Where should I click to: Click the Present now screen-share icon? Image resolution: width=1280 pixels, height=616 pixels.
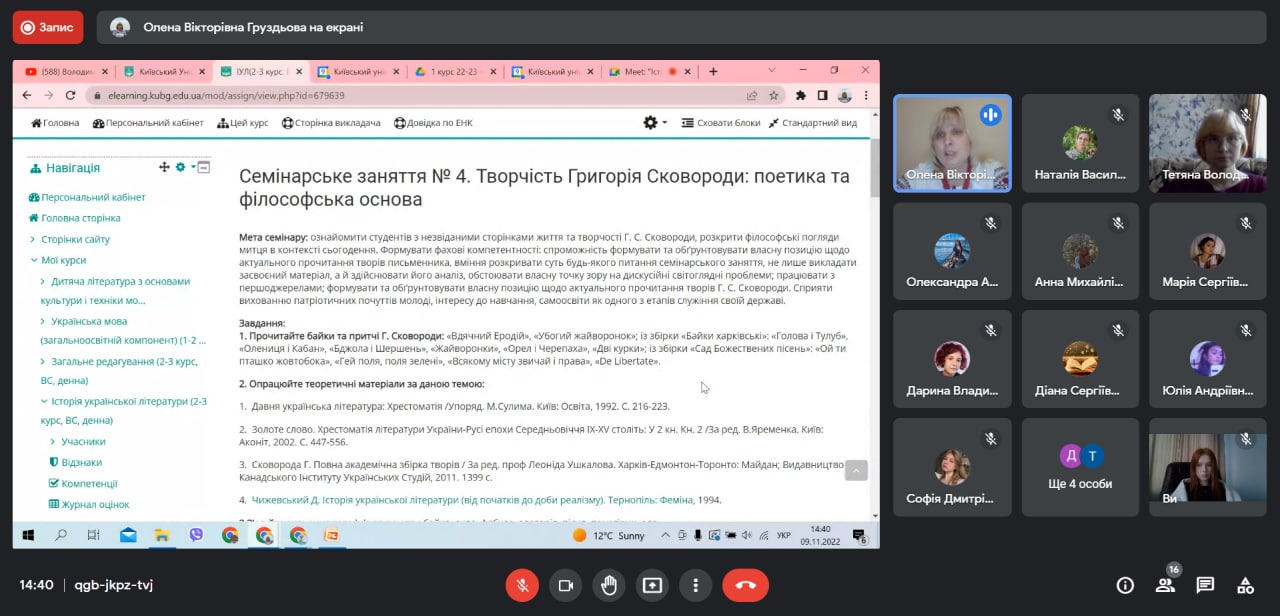652,585
